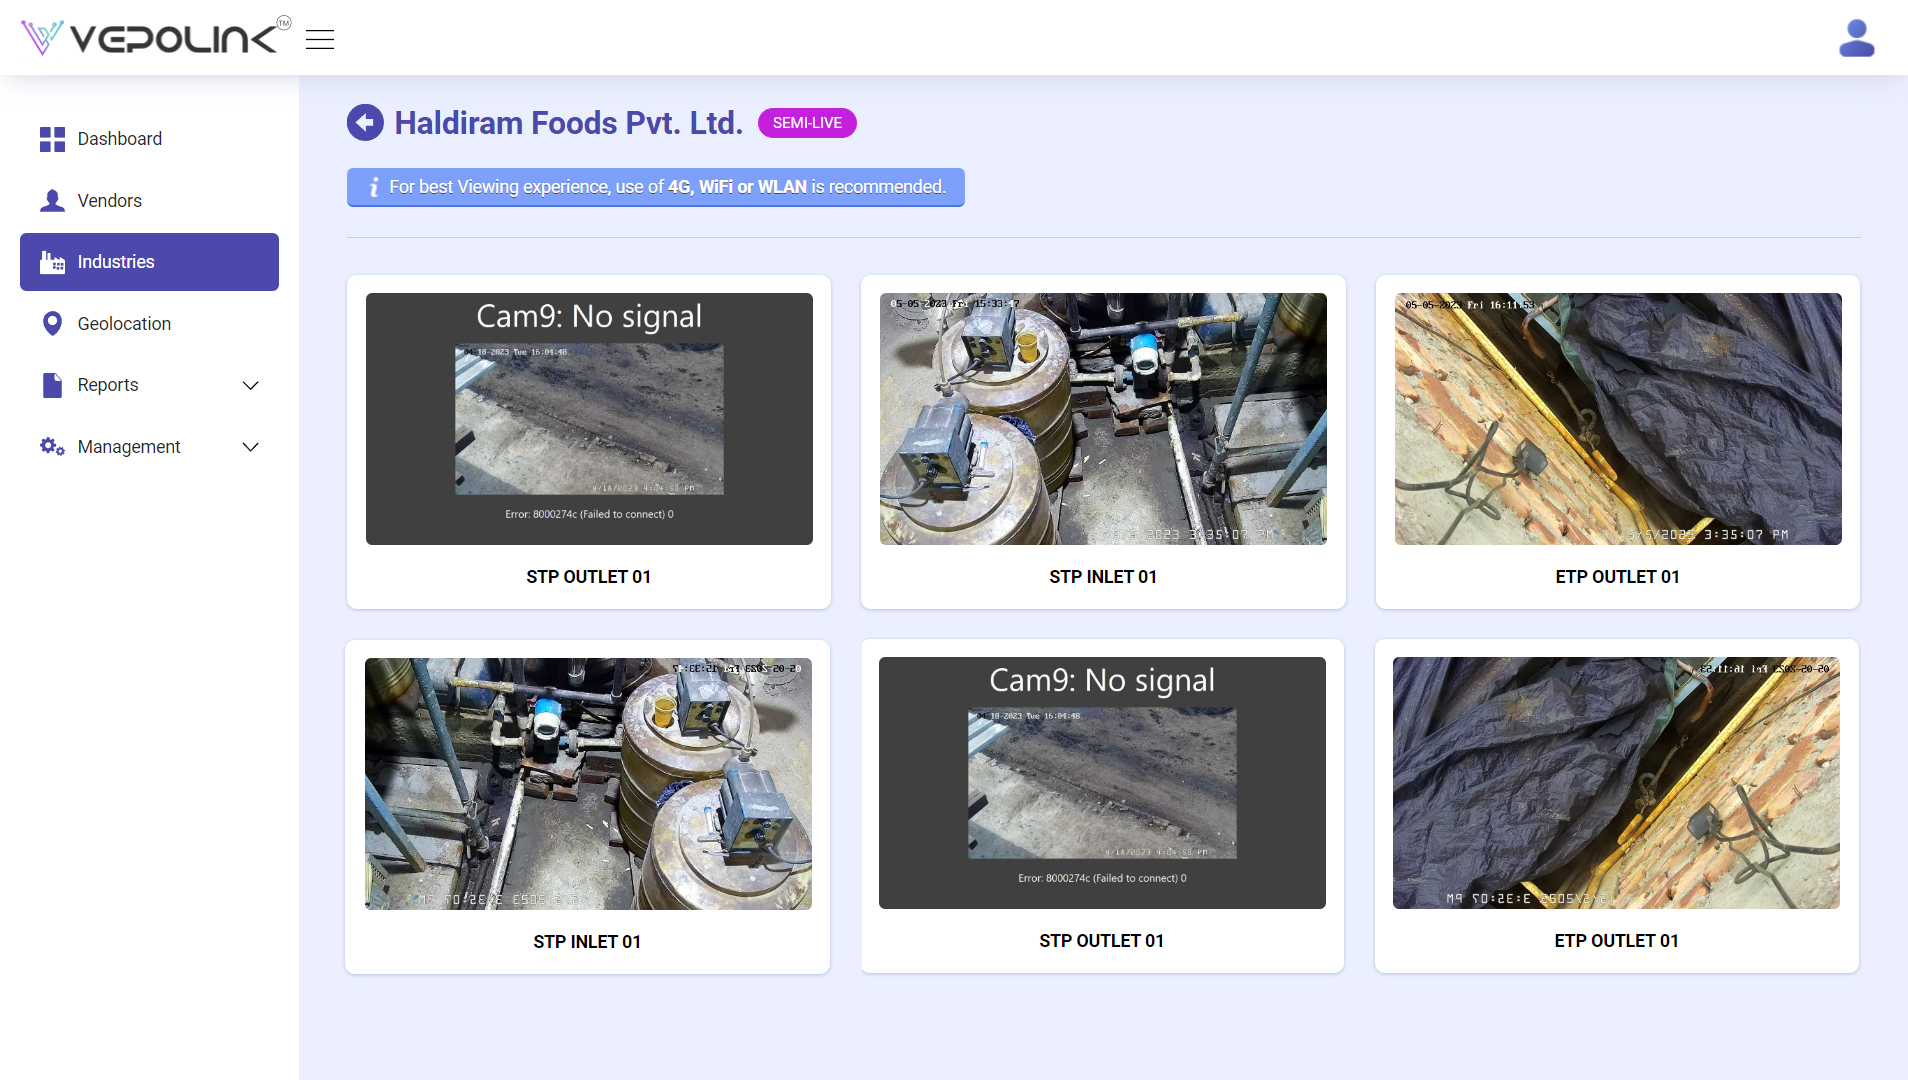This screenshot has width=1908, height=1080.
Task: Click the Haldiram Foods Pvt. Ltd. title
Action: (x=569, y=123)
